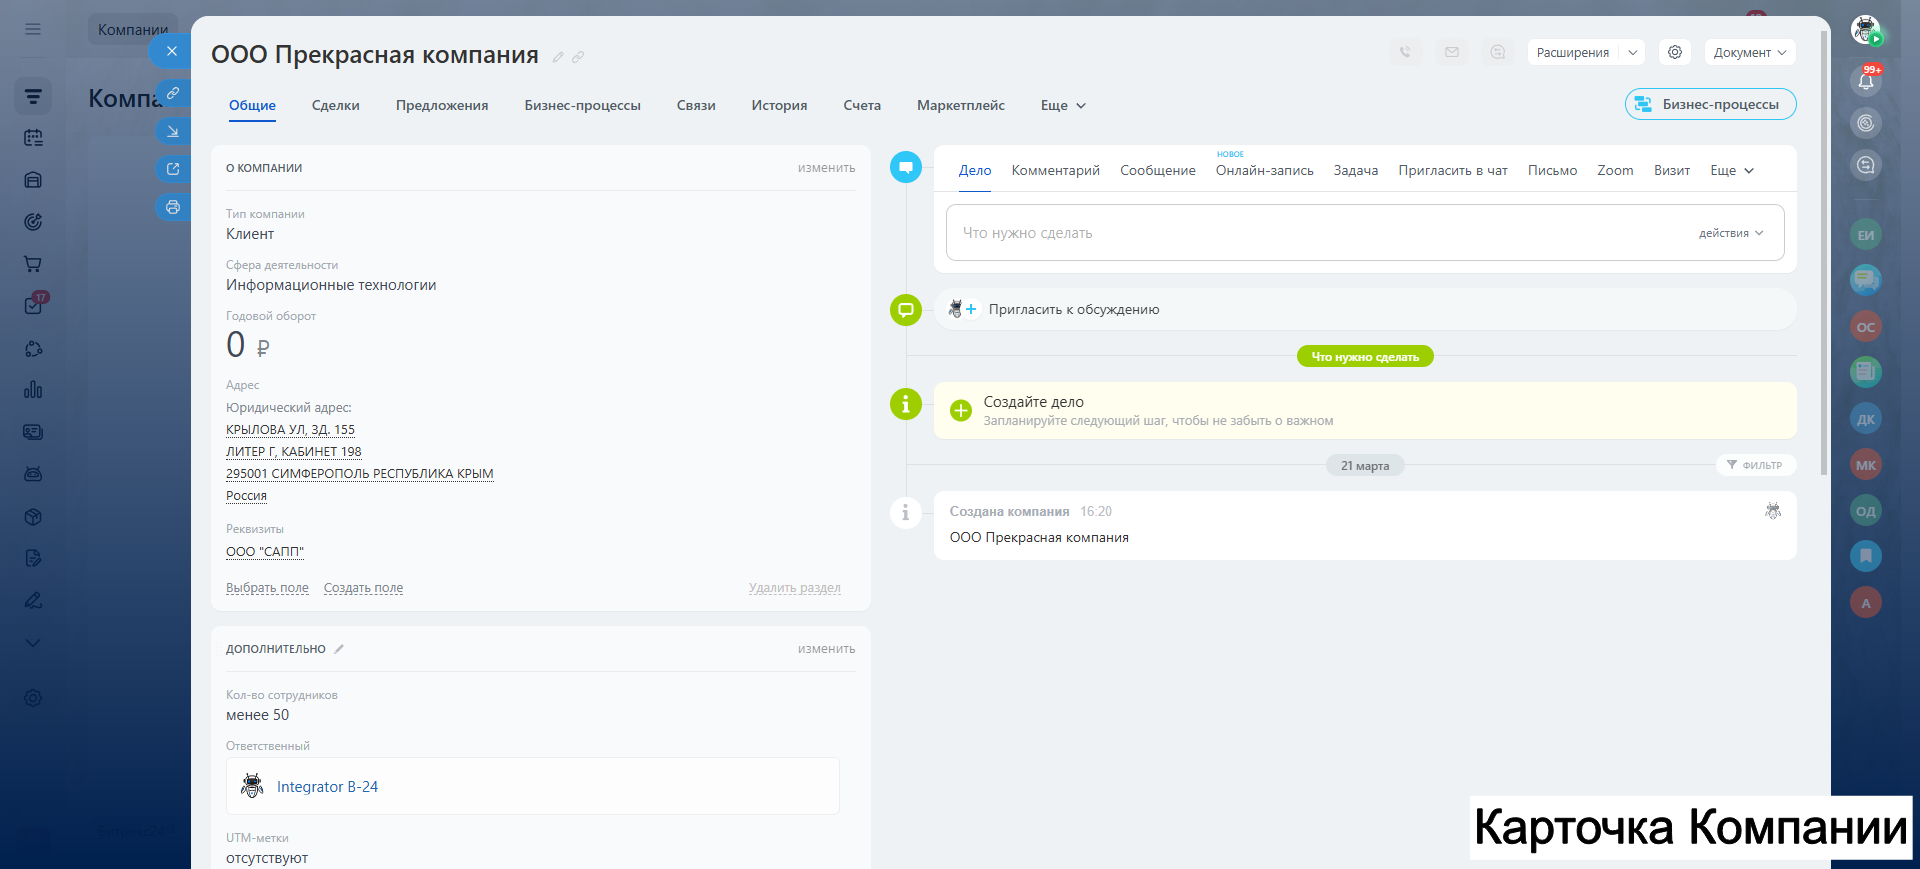Click the phone call icon in header
The image size is (1920, 869).
click(x=1405, y=52)
